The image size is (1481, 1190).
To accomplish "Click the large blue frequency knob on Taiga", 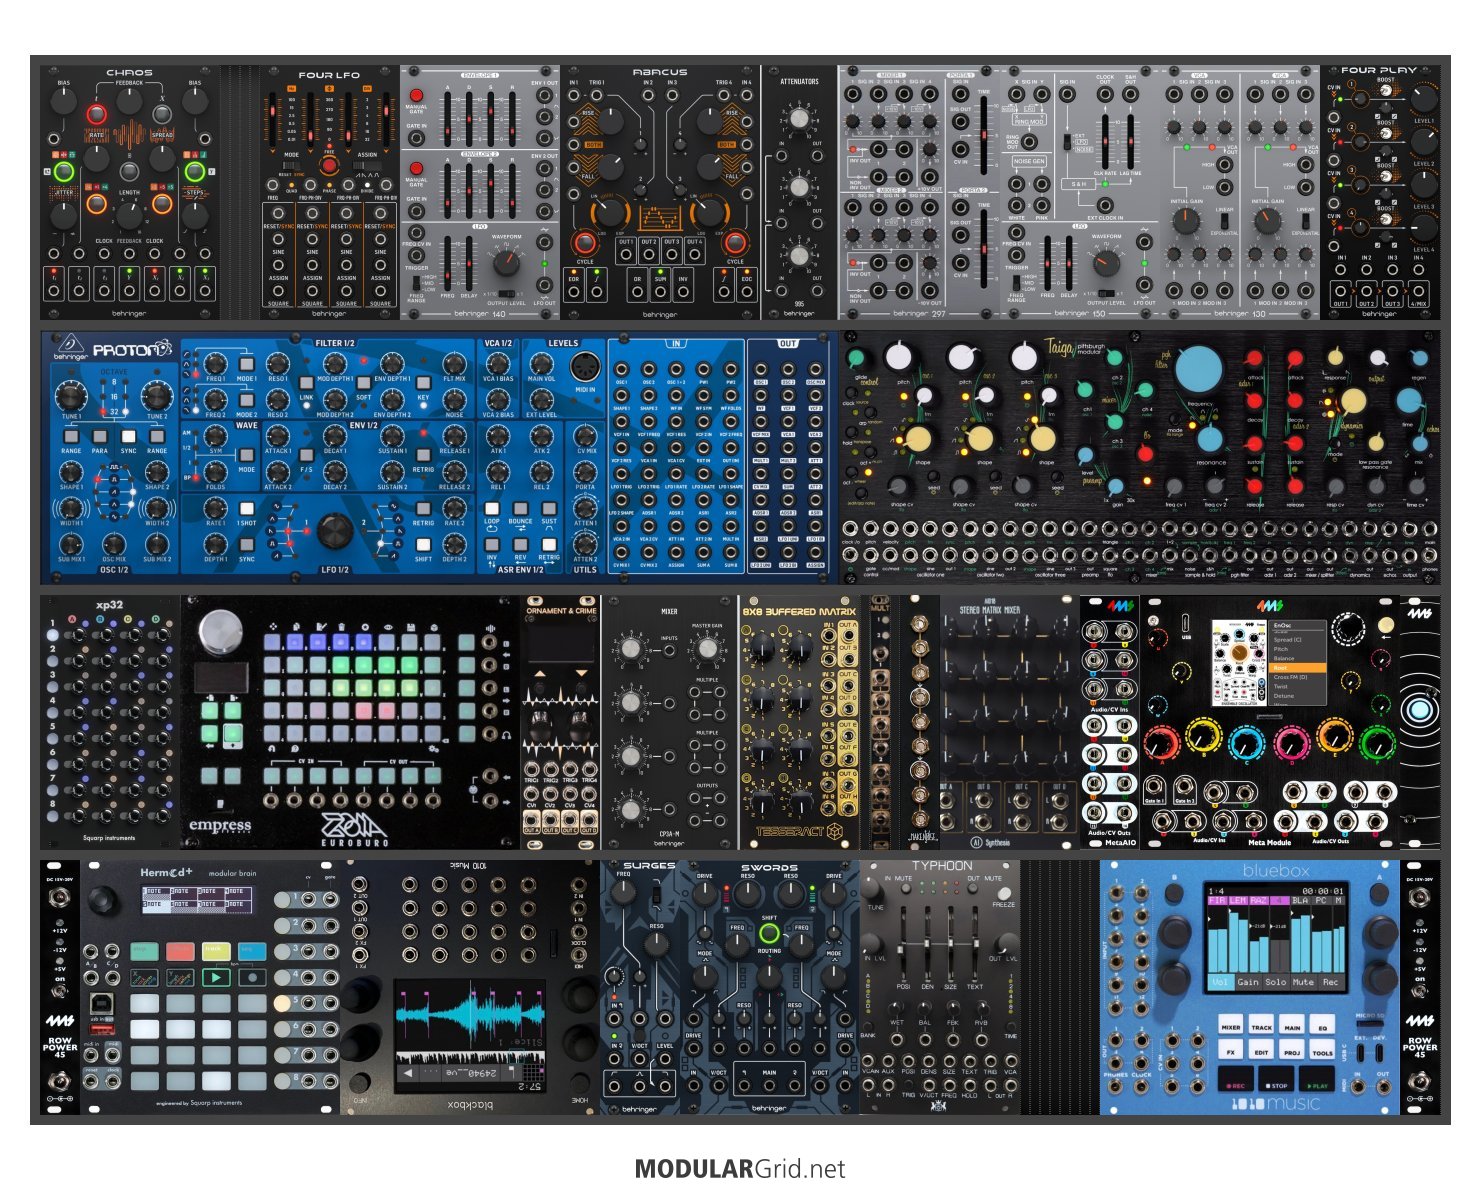I will (x=1199, y=369).
